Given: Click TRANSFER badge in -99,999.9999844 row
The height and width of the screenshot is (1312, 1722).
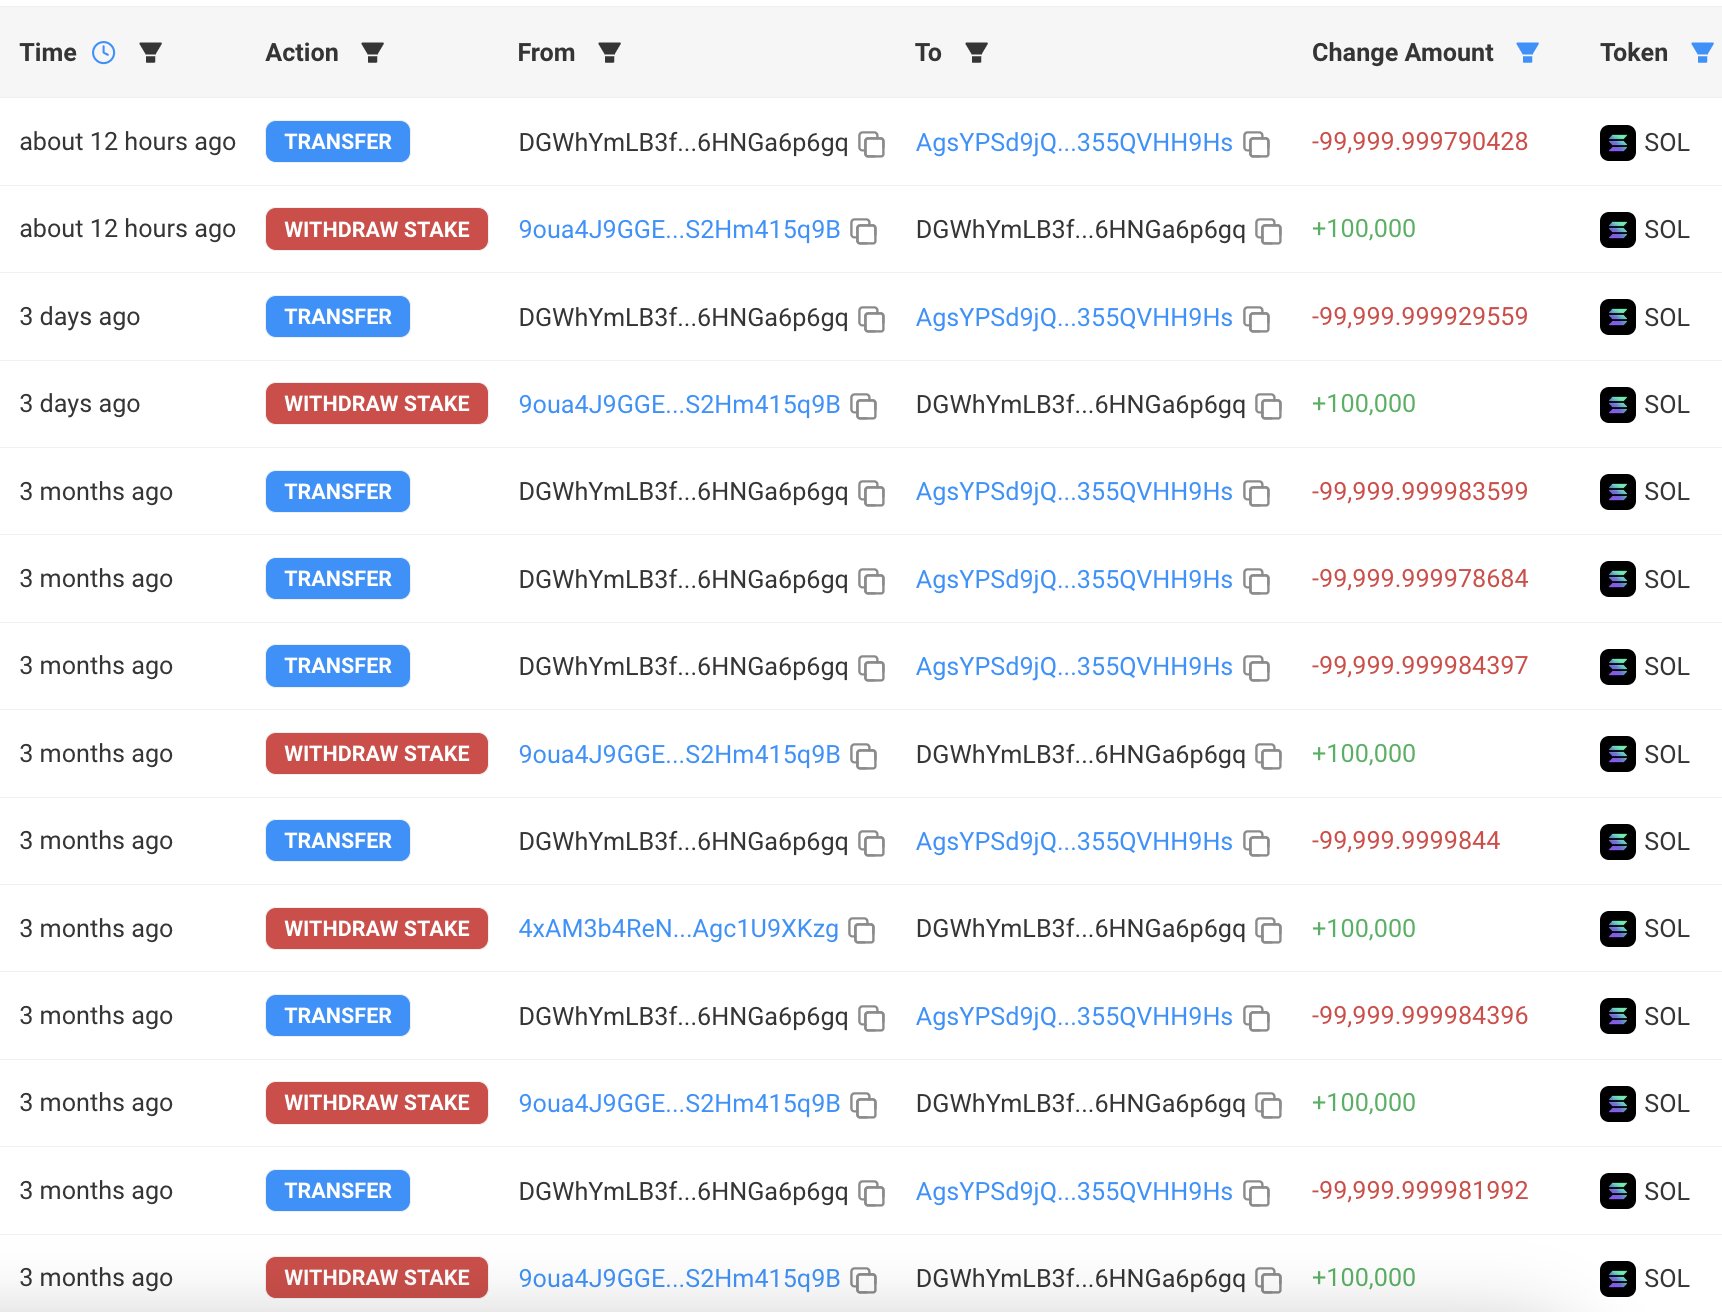Looking at the screenshot, I should (x=338, y=841).
